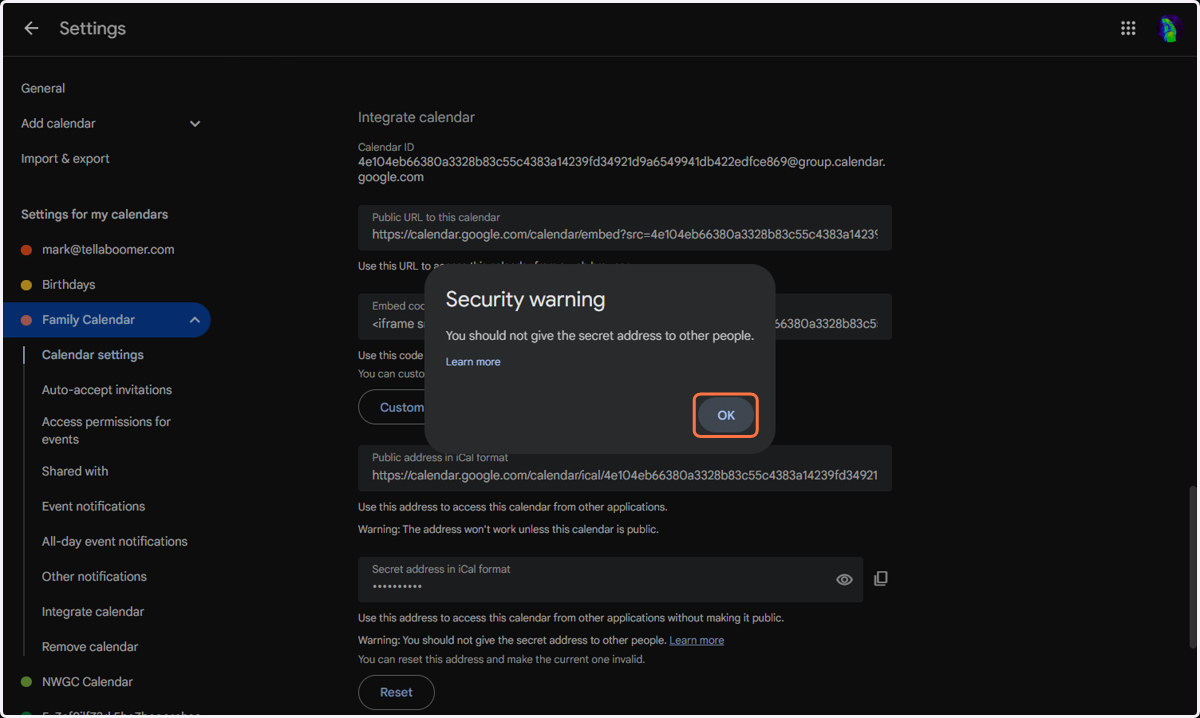Open Learn more link under secret address warning
The image size is (1200, 718).
click(x=697, y=640)
